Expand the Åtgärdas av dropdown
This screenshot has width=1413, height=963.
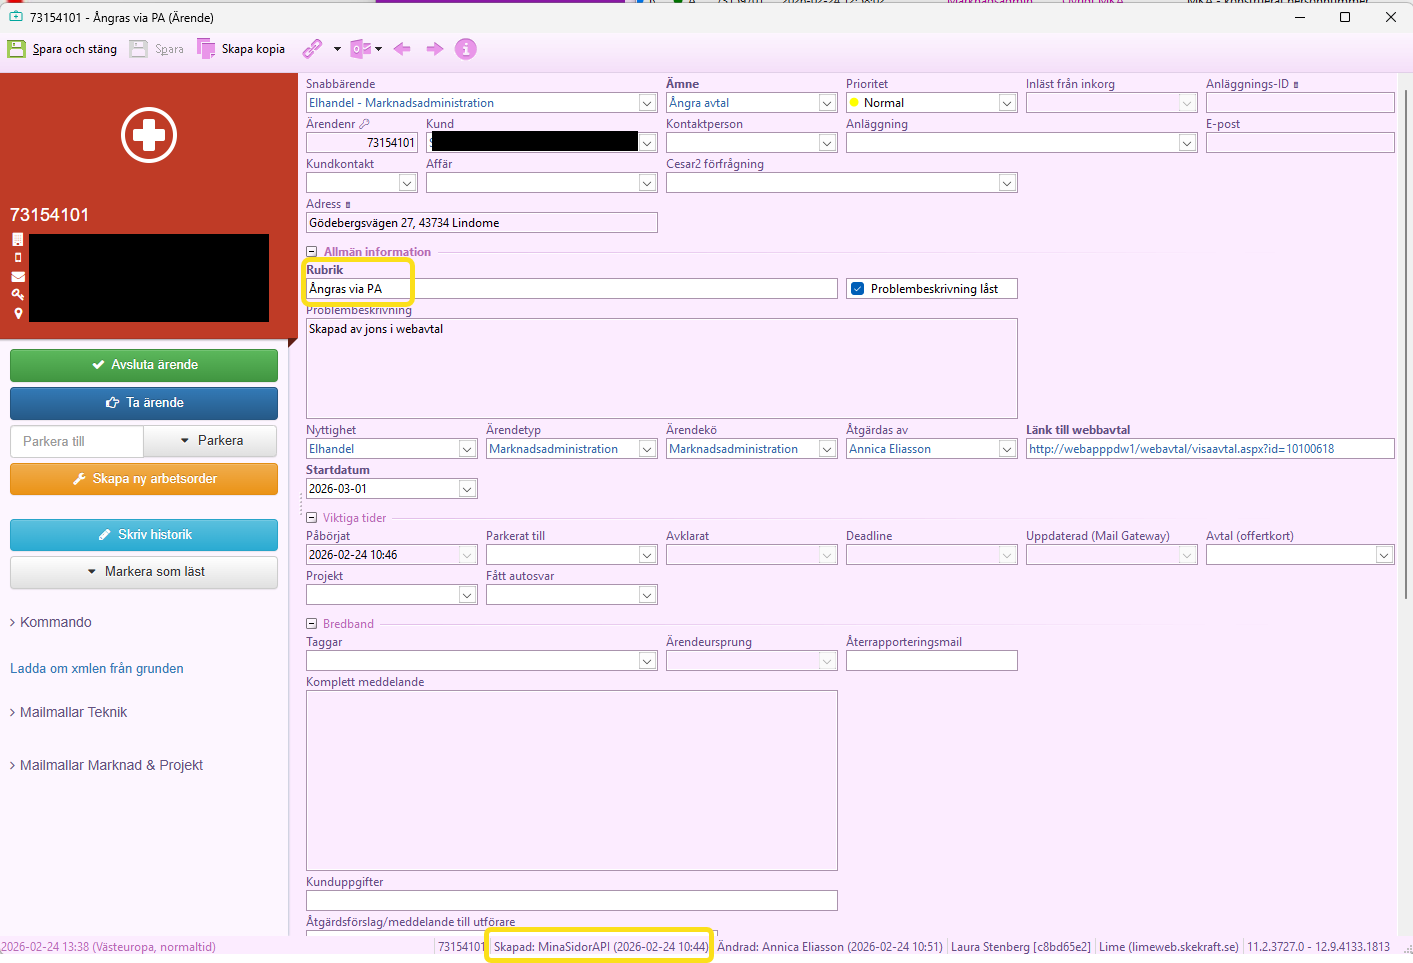pyautogui.click(x=1007, y=450)
